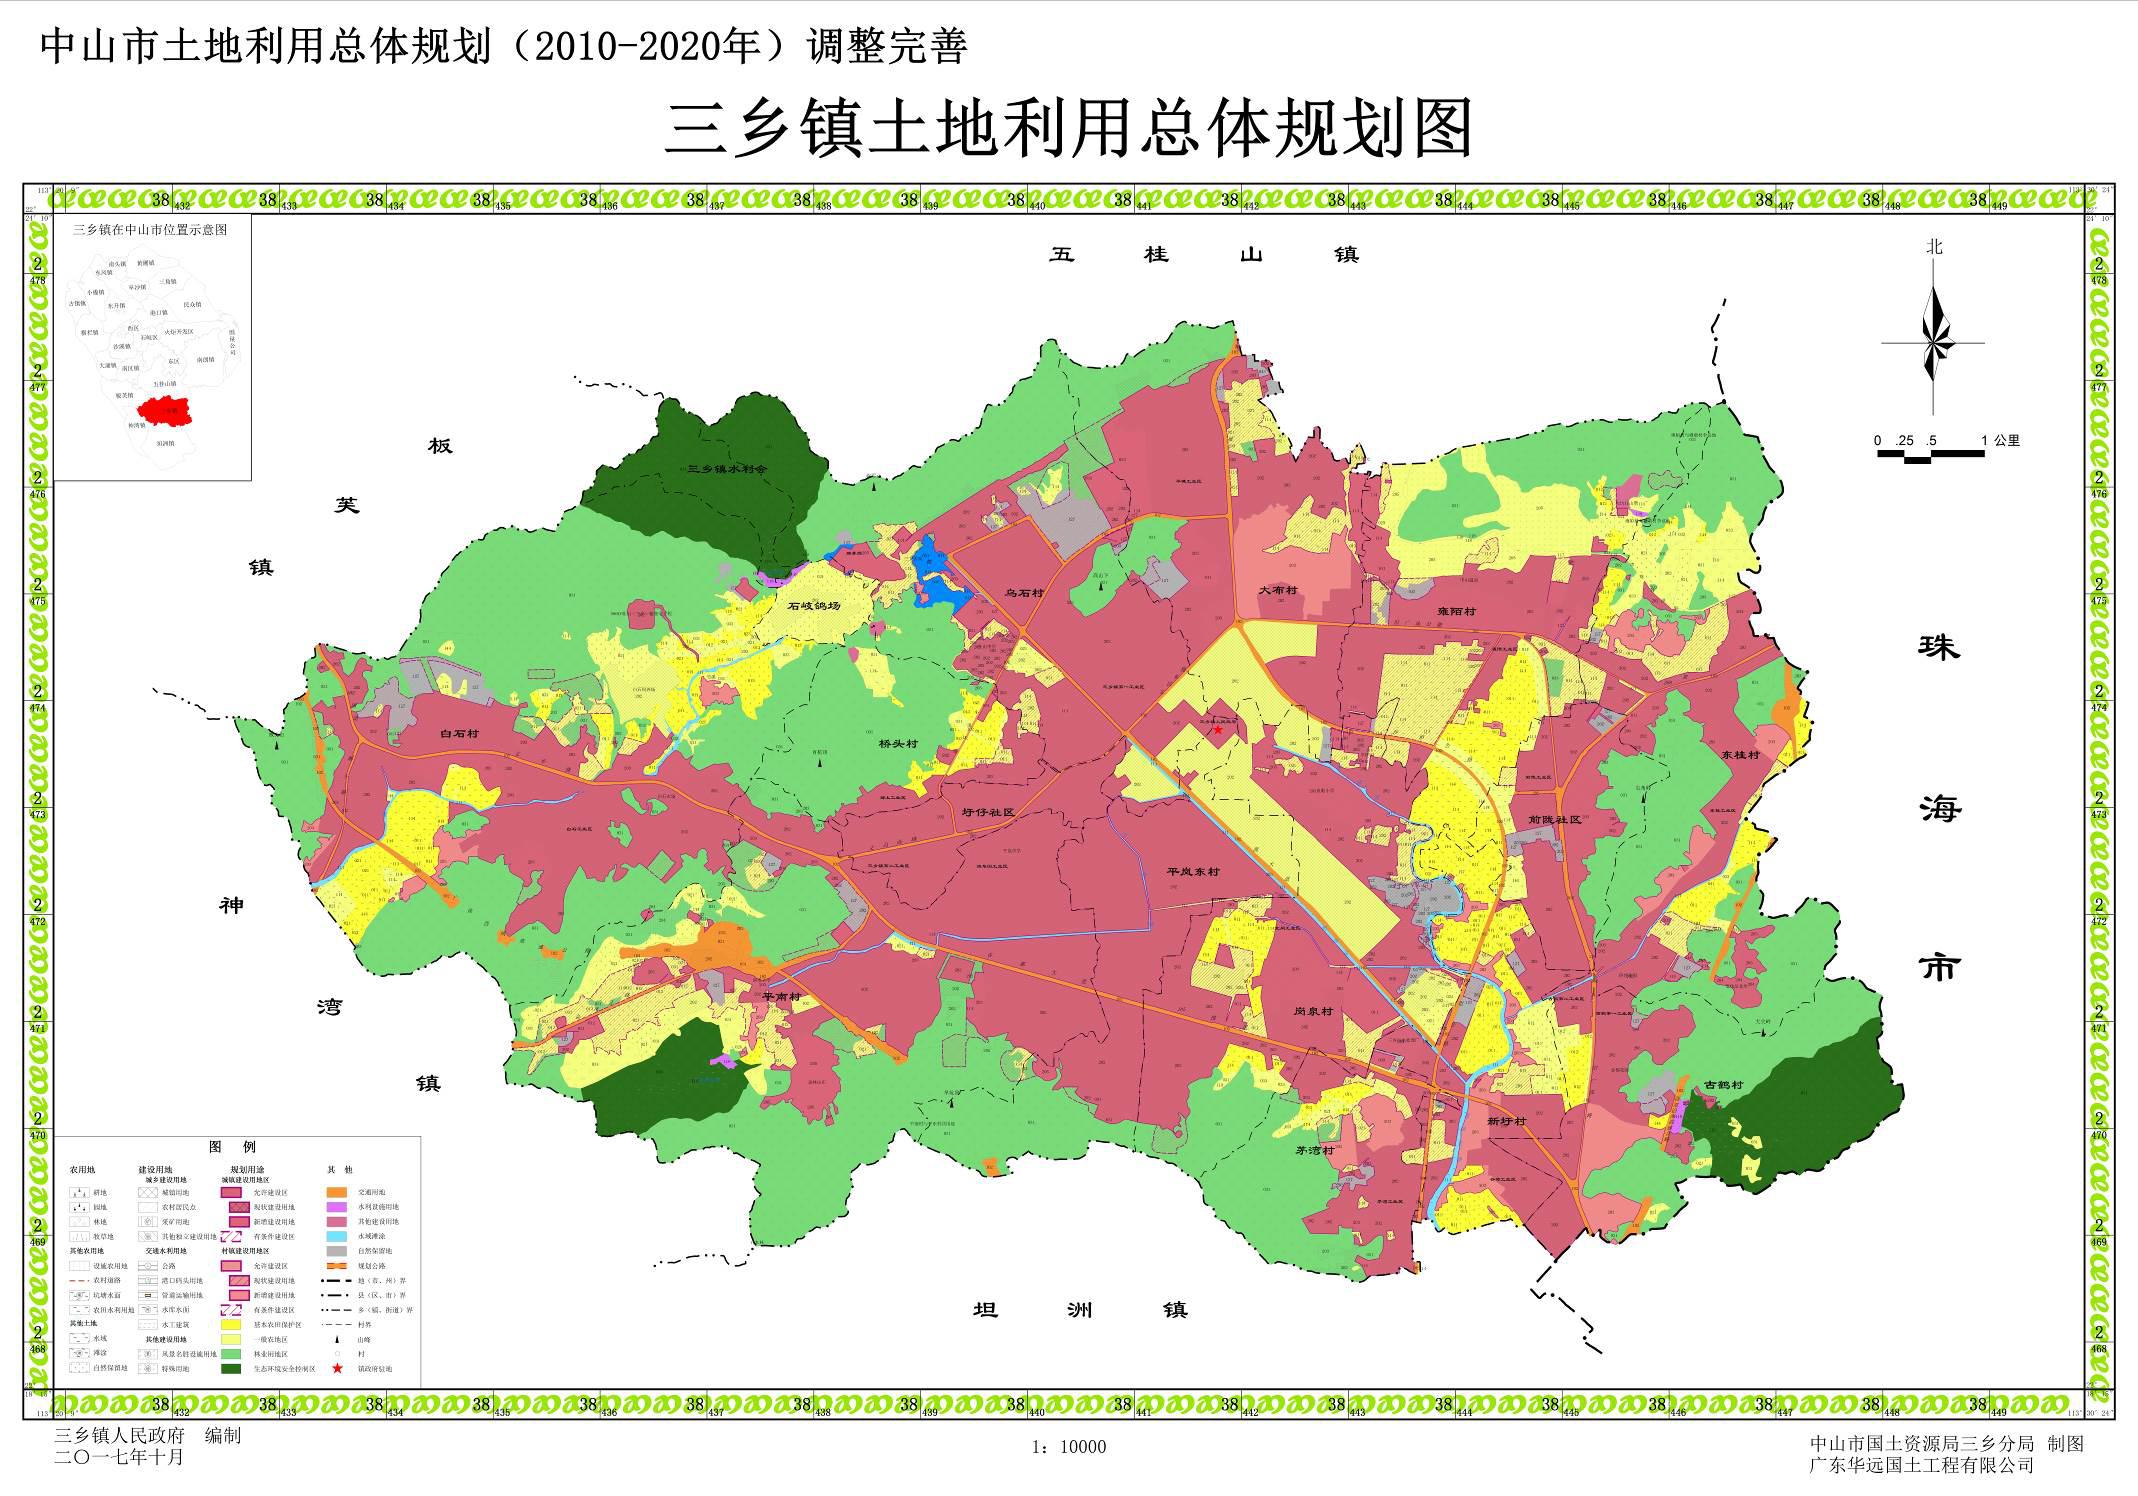Click the scale text 1：10000
This screenshot has width=2138, height=1496.
(1069, 1447)
